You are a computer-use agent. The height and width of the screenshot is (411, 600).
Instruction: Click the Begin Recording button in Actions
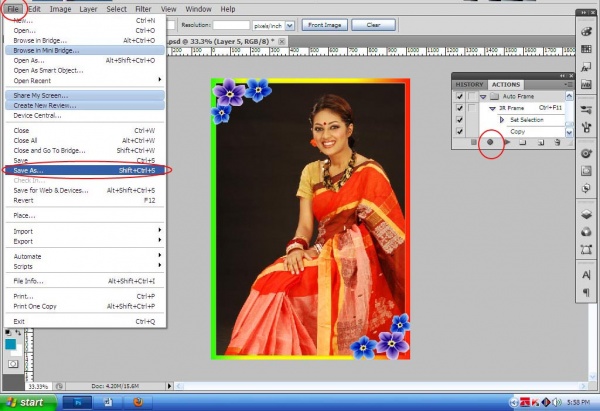click(x=491, y=143)
